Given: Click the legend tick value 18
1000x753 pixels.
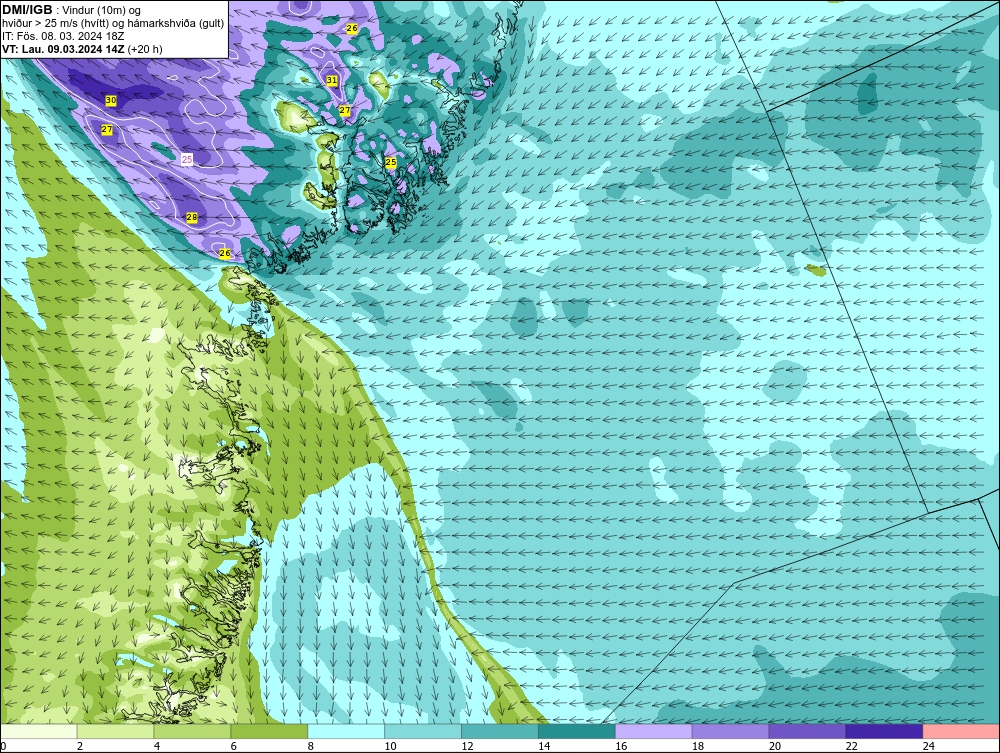Looking at the screenshot, I should [x=698, y=746].
